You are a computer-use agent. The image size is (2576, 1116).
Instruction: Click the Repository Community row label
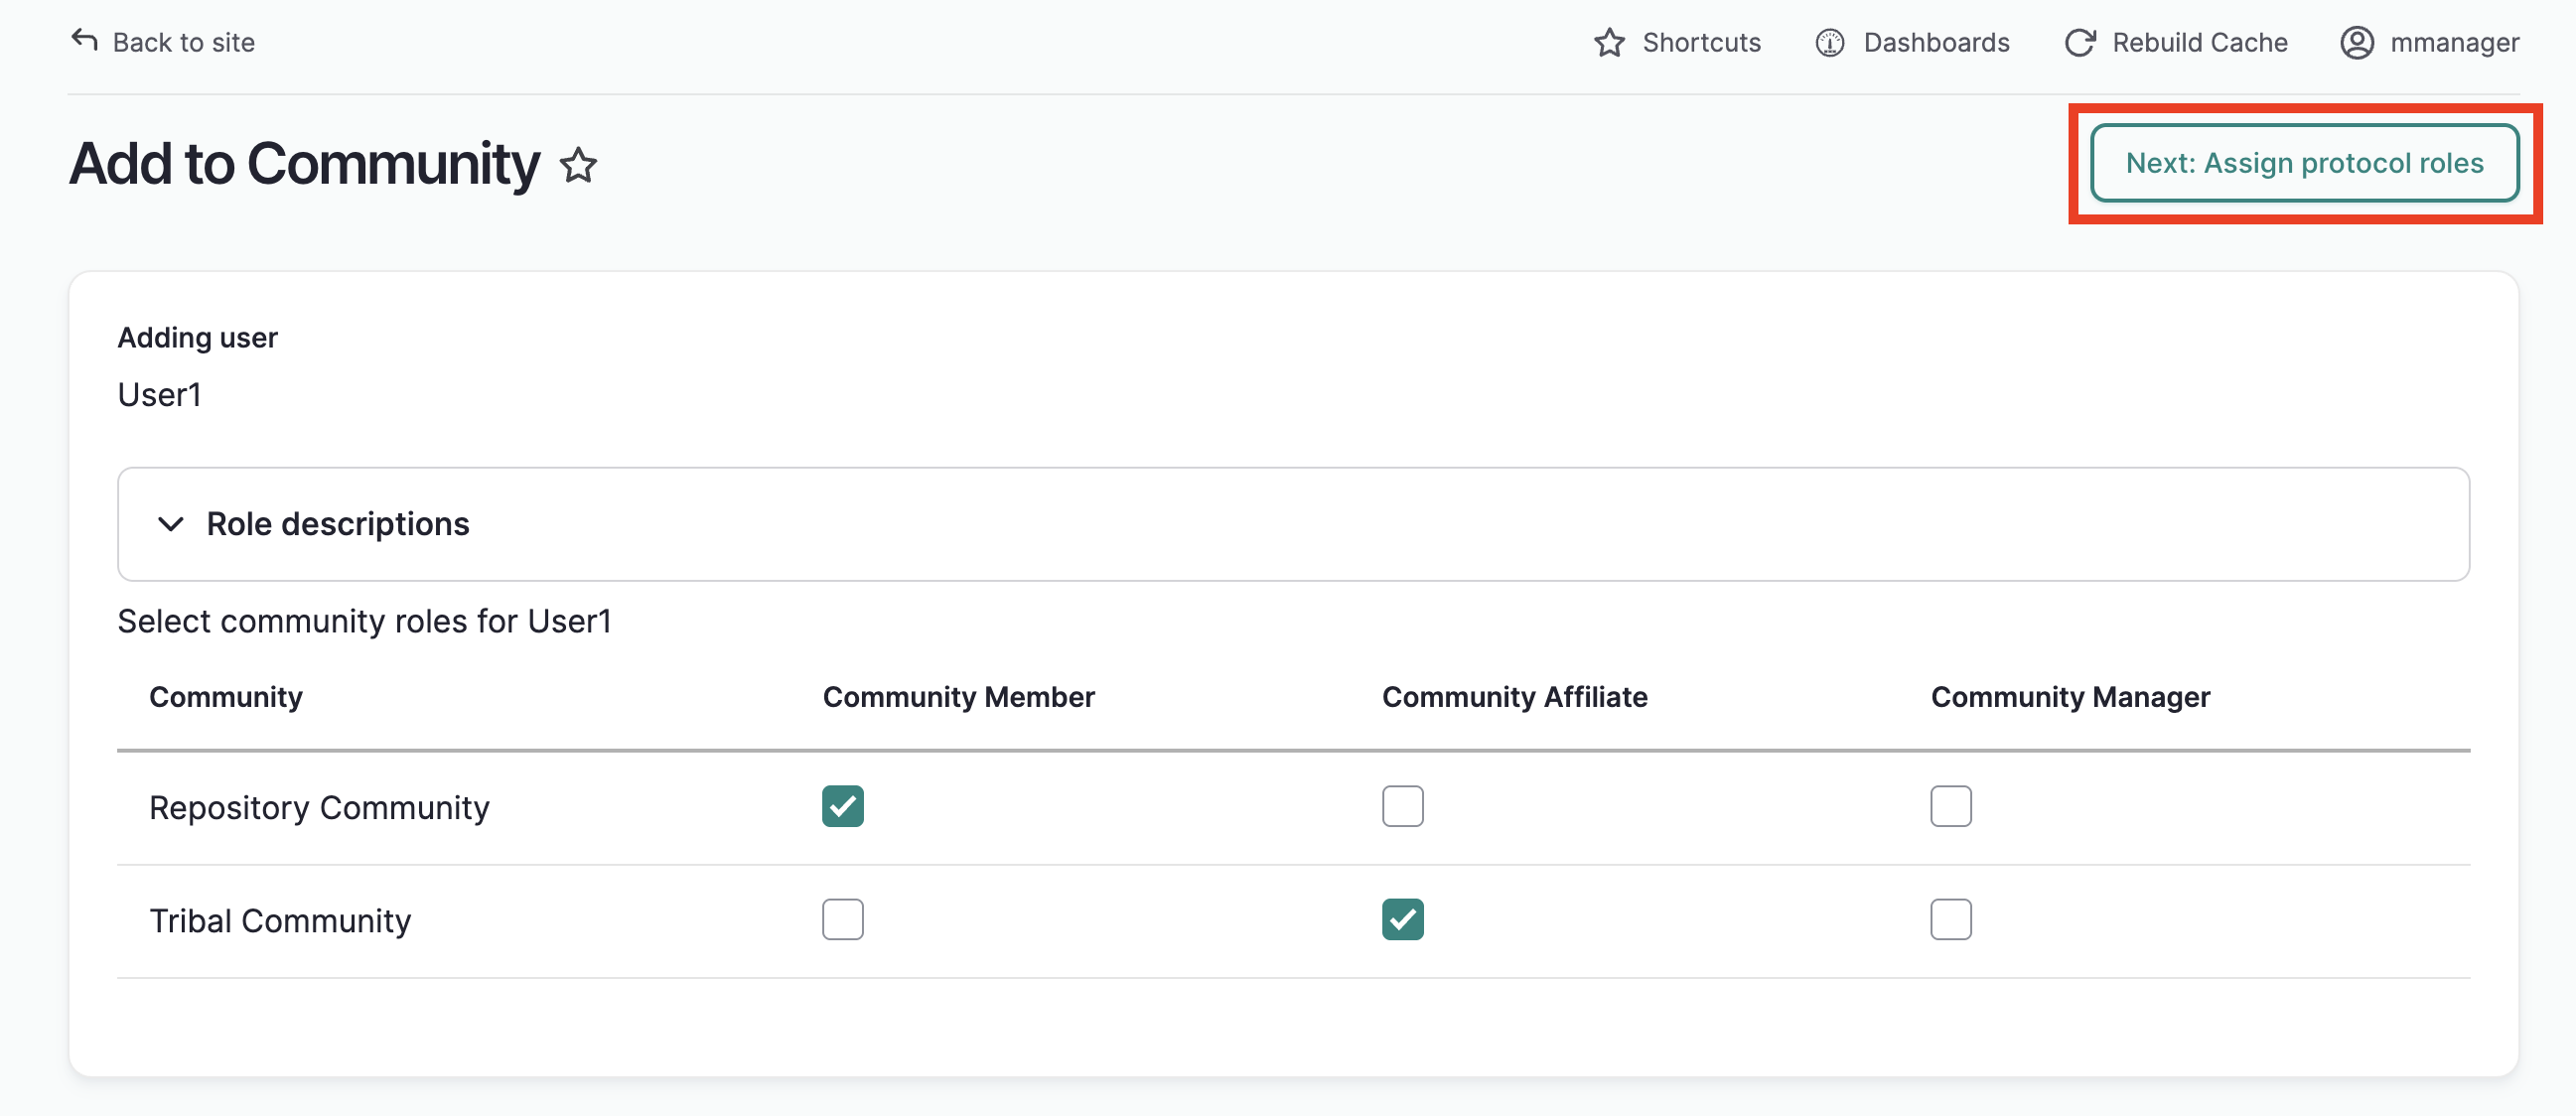[319, 807]
